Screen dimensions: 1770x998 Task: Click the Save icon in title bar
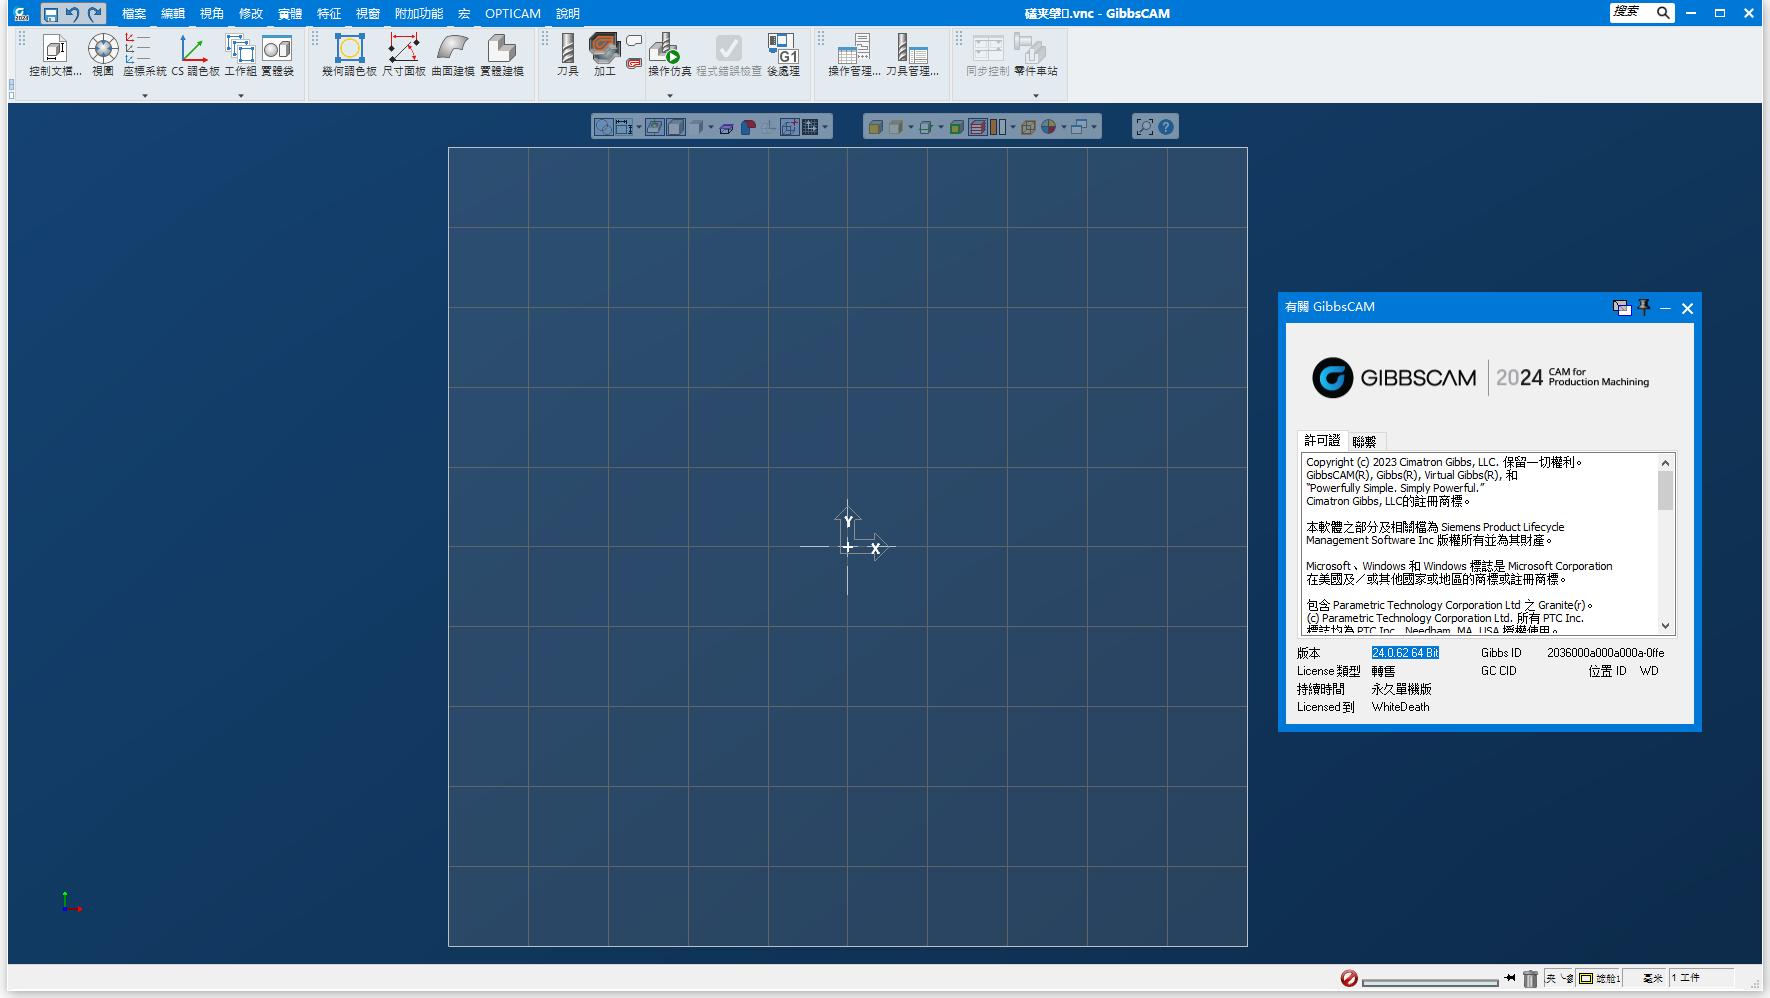click(50, 14)
